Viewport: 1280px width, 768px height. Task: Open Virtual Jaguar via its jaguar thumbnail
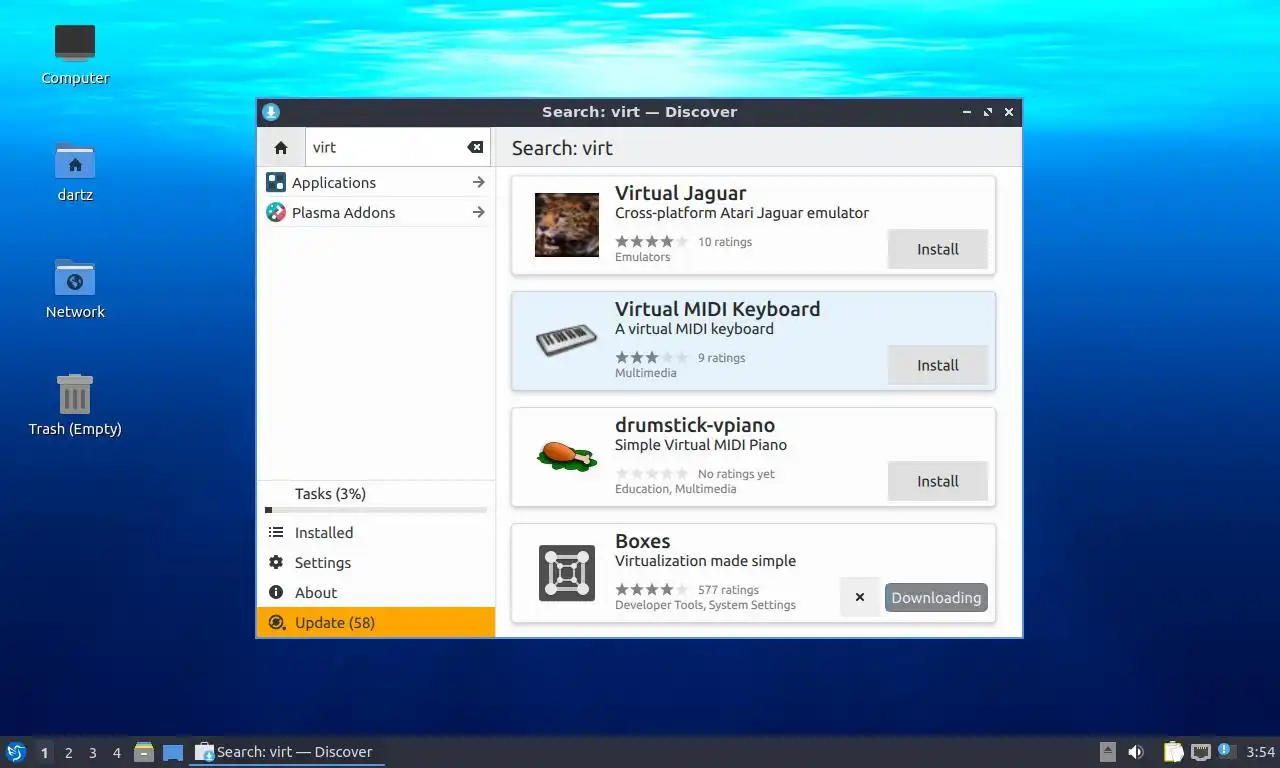567,225
